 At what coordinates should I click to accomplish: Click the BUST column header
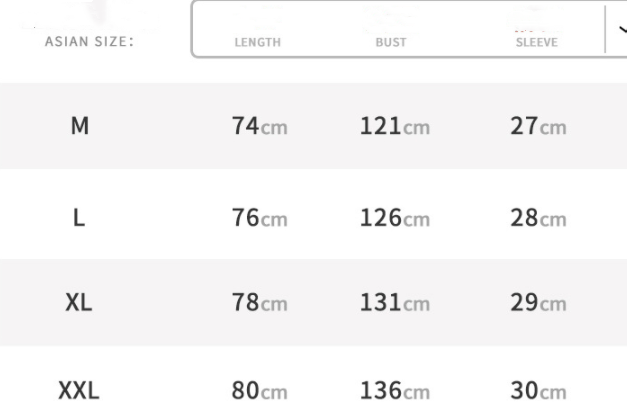pyautogui.click(x=383, y=43)
